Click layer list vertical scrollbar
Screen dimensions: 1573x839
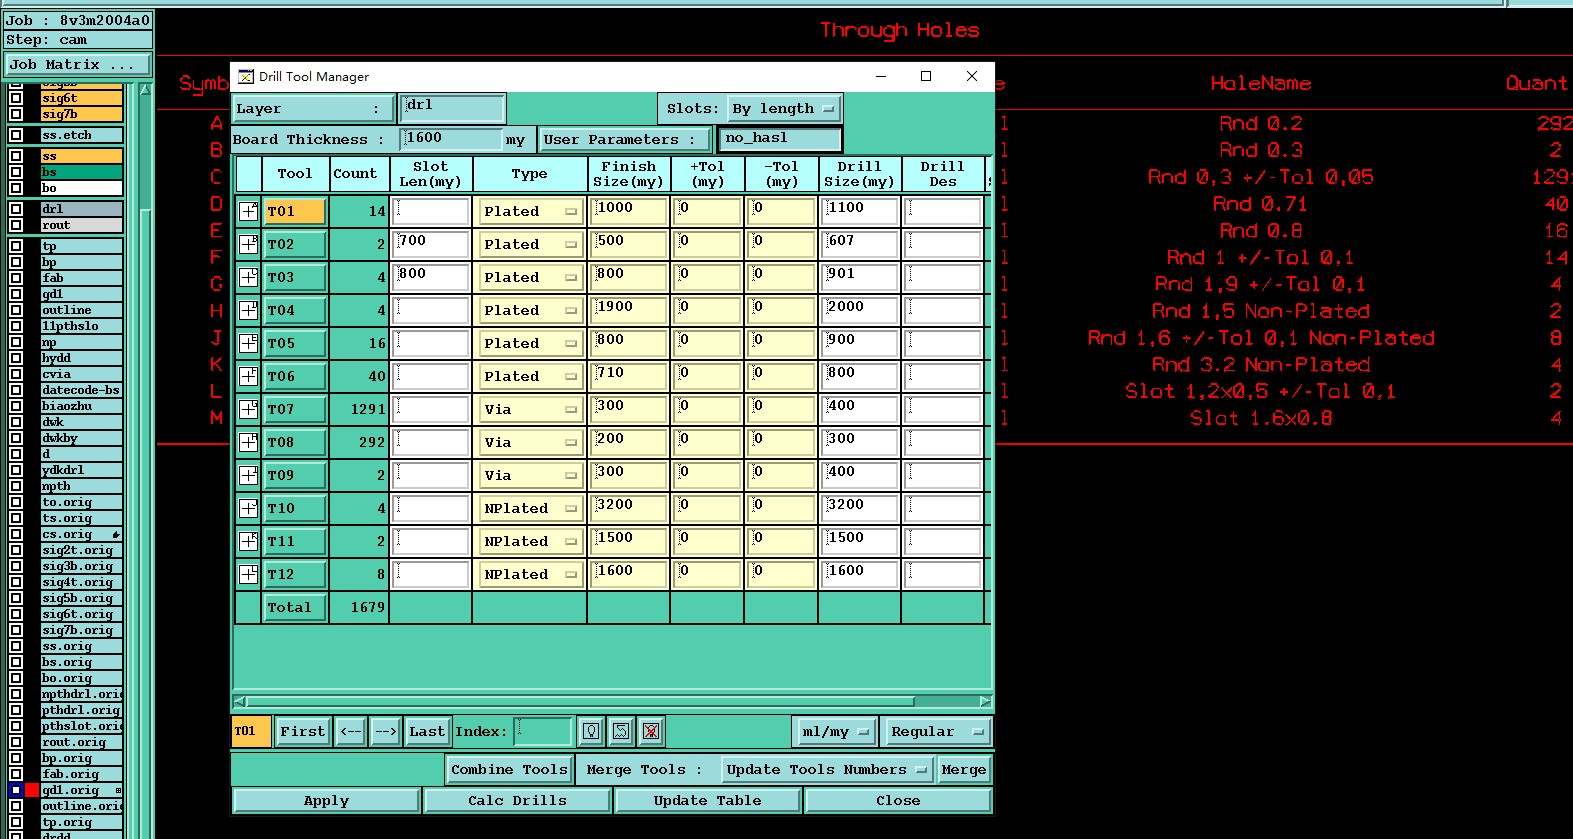(x=145, y=460)
